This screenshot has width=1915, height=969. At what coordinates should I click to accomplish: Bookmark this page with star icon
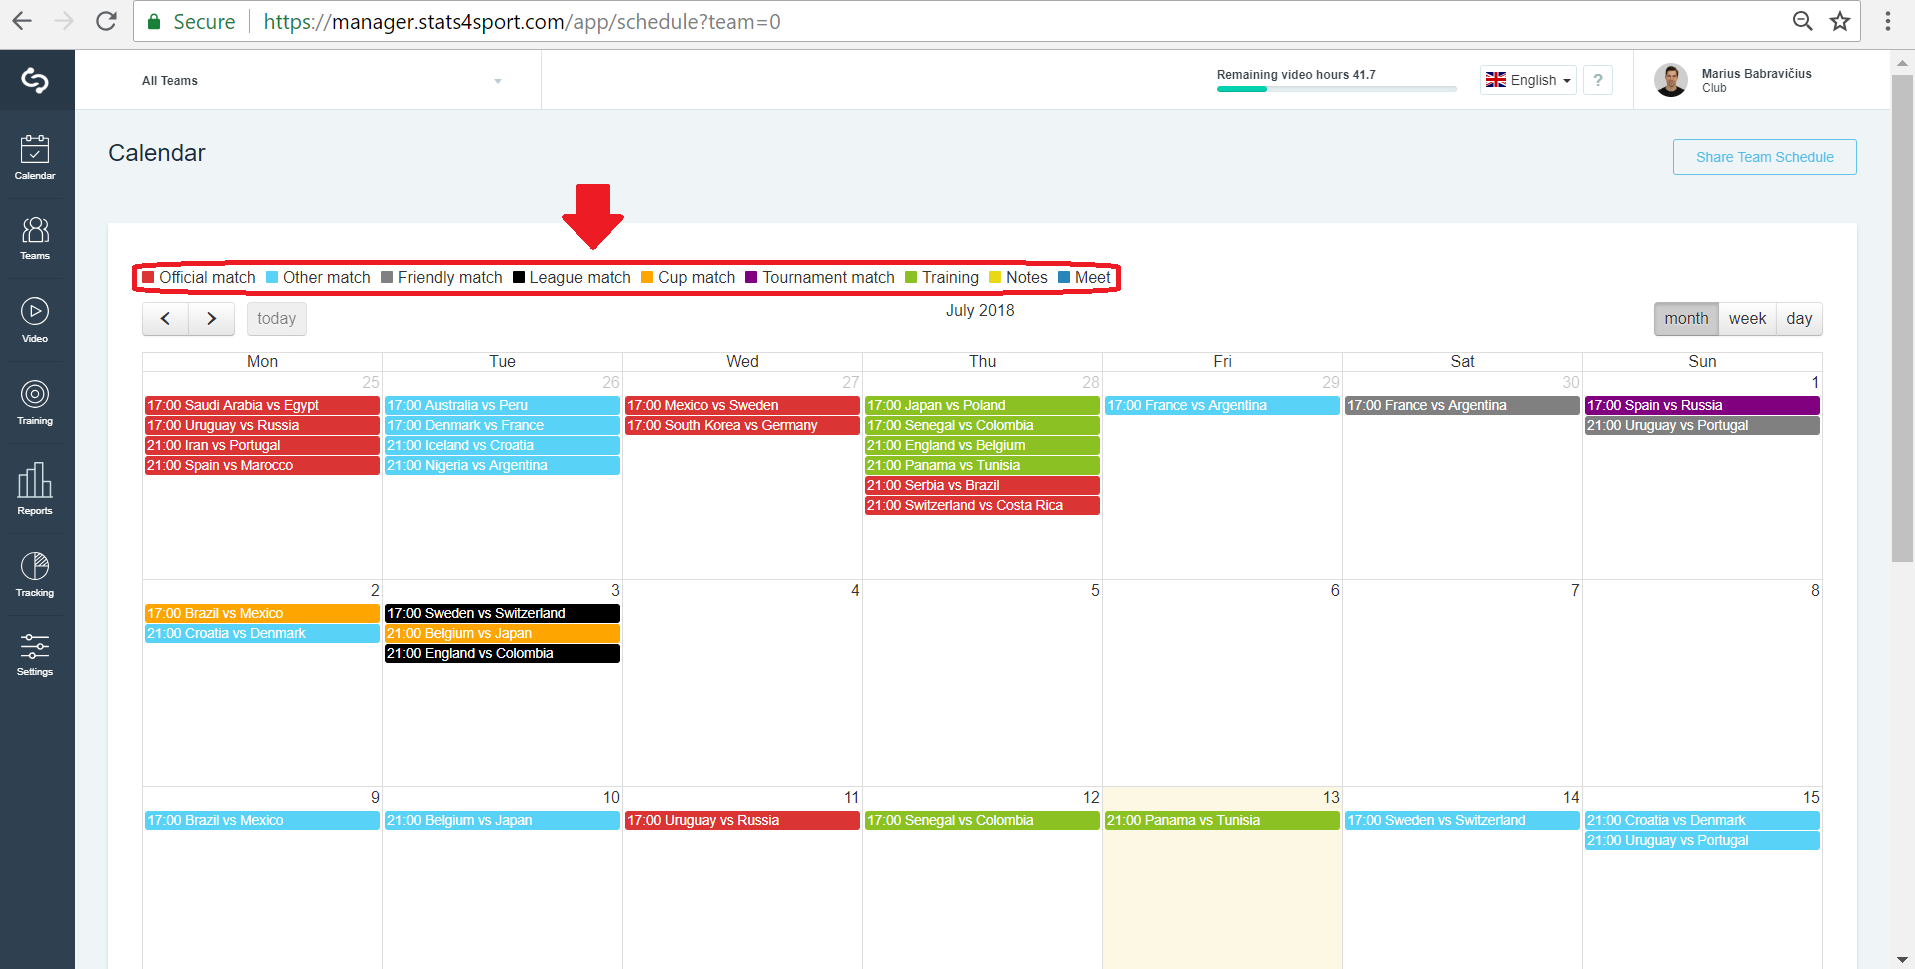1840,21
